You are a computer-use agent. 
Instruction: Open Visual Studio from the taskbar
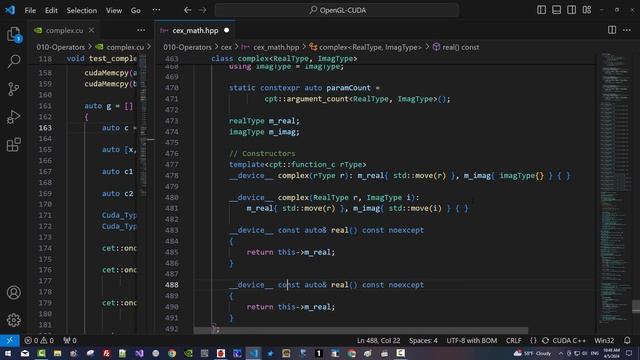click(x=139, y=353)
